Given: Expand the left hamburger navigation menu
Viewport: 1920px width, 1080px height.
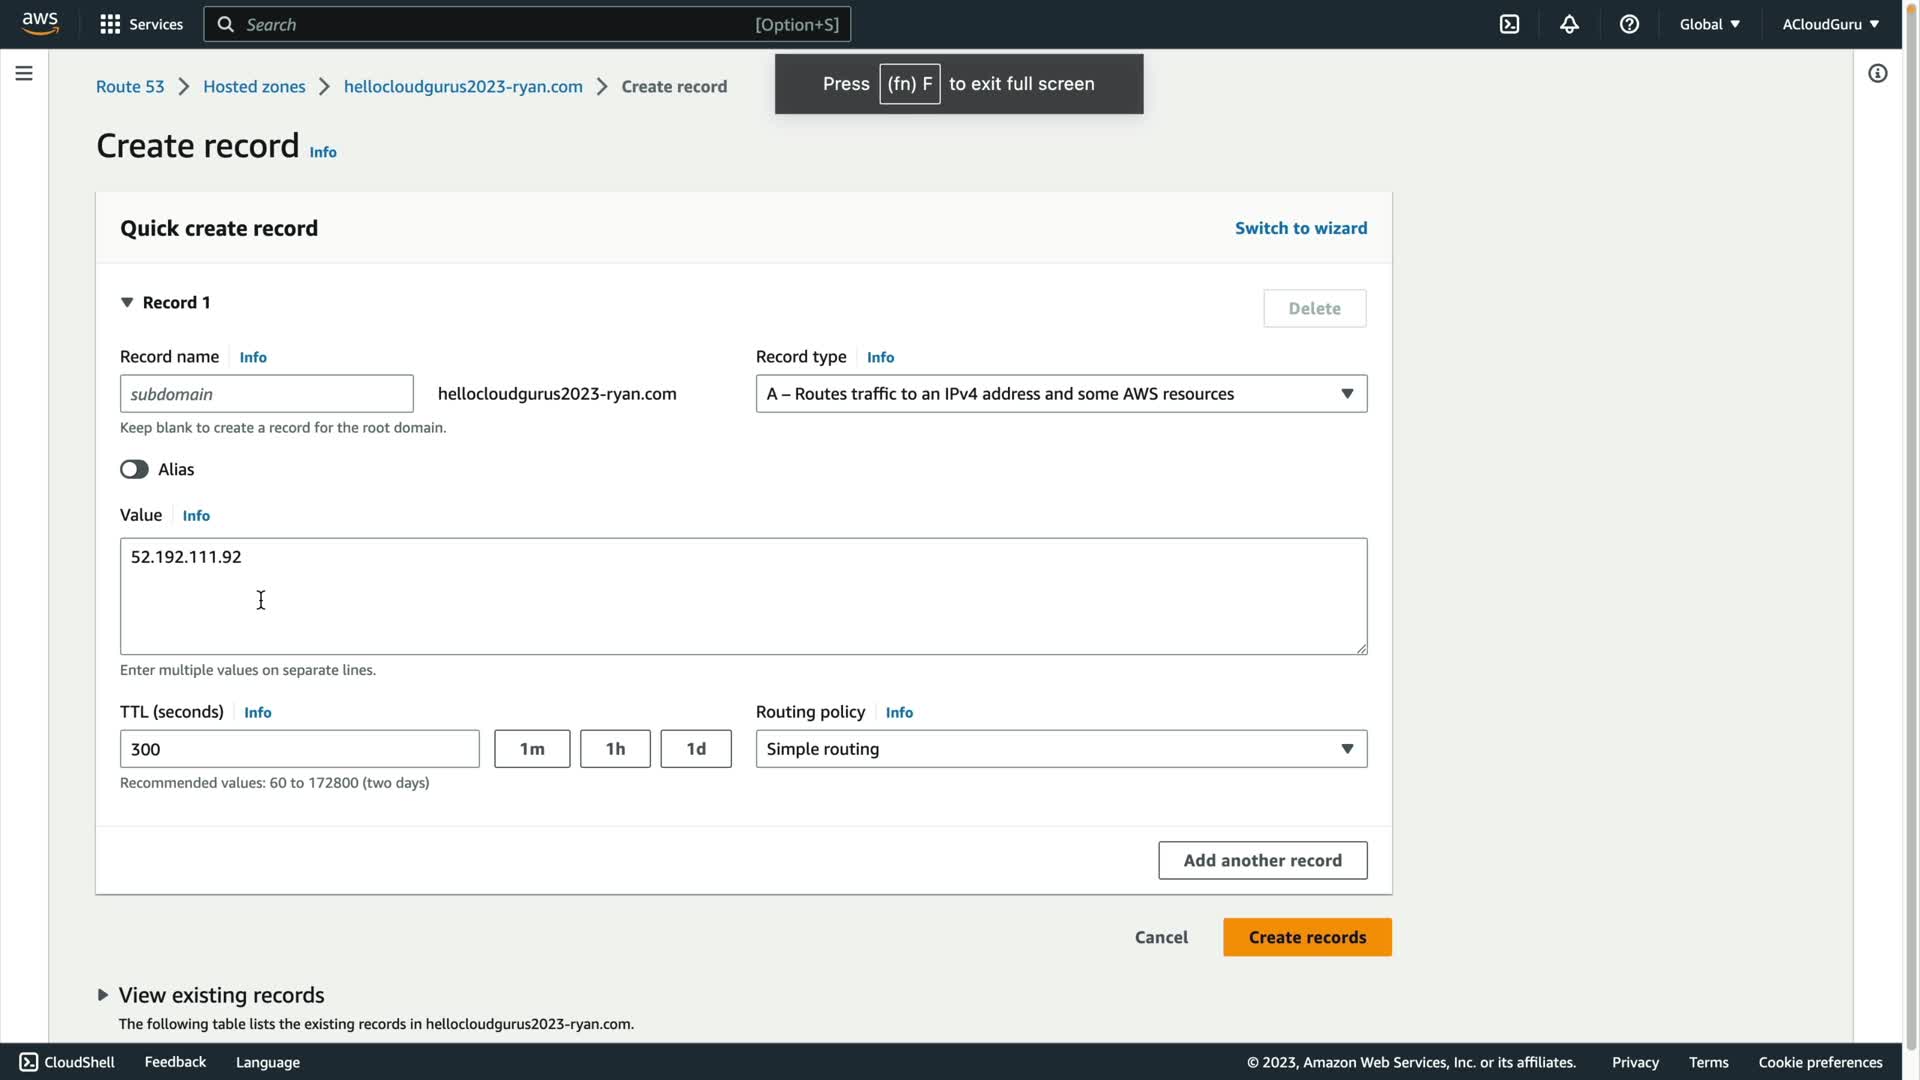Looking at the screenshot, I should pyautogui.click(x=24, y=73).
